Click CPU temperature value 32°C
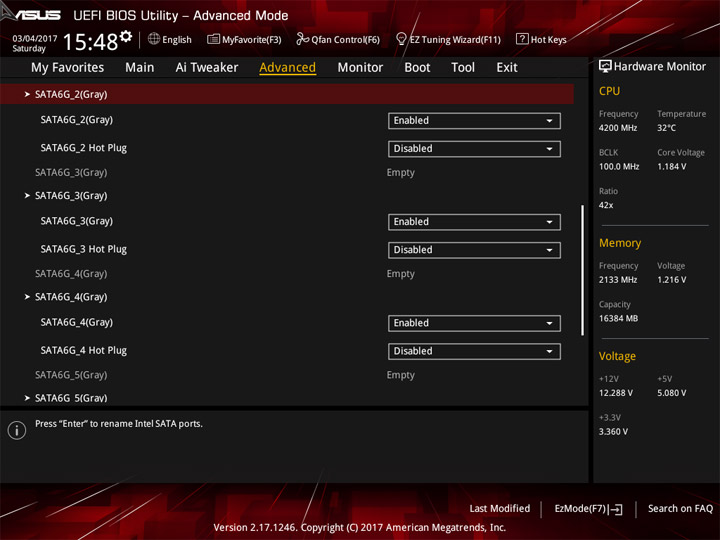Screen dimensions: 720x540 [x=666, y=128]
